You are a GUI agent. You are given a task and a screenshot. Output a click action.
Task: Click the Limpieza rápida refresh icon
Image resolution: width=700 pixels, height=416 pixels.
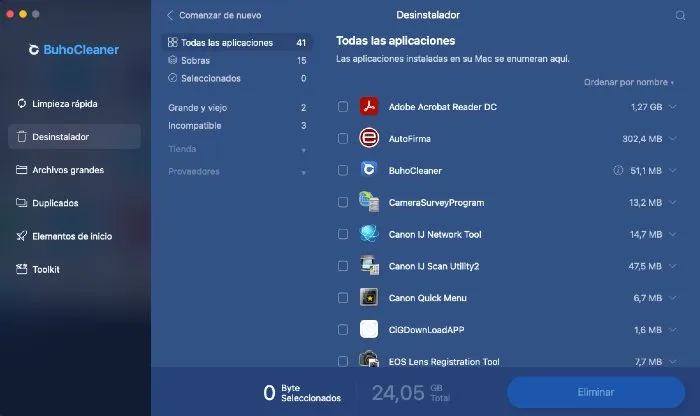[21, 104]
